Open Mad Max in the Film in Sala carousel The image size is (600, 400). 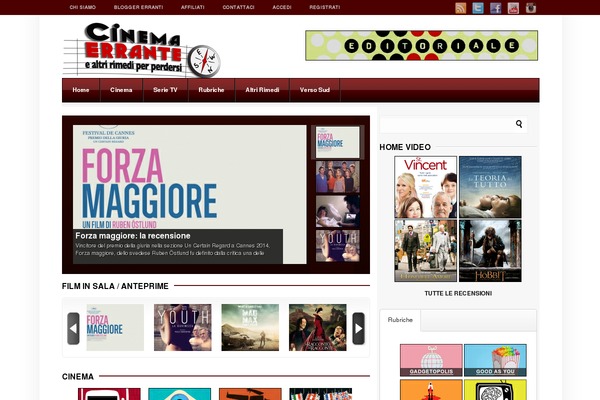coord(250,327)
